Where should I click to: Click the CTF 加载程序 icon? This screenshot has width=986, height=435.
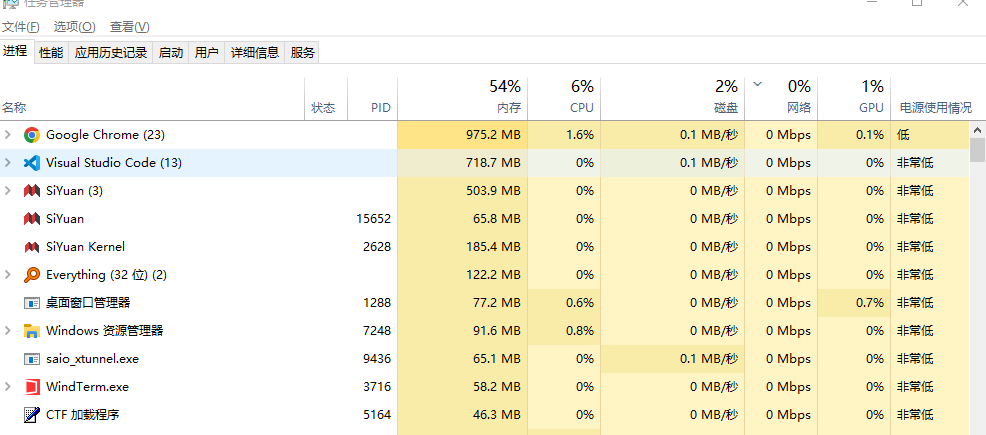point(31,415)
